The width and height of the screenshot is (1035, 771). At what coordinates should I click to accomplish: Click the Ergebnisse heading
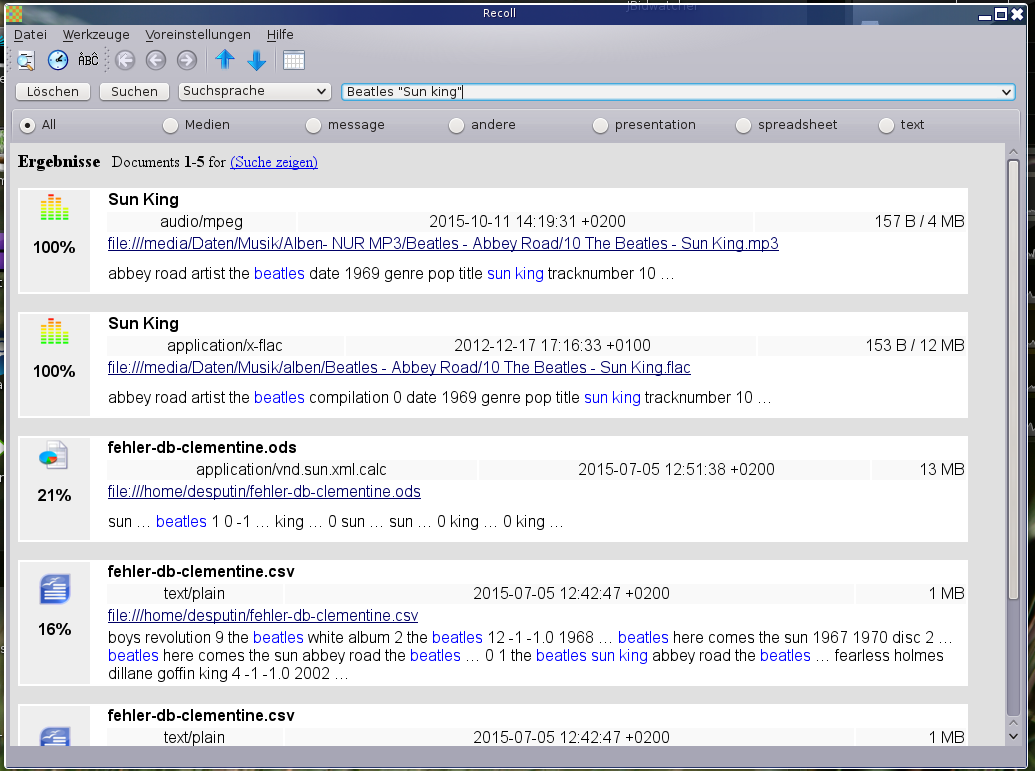(59, 162)
